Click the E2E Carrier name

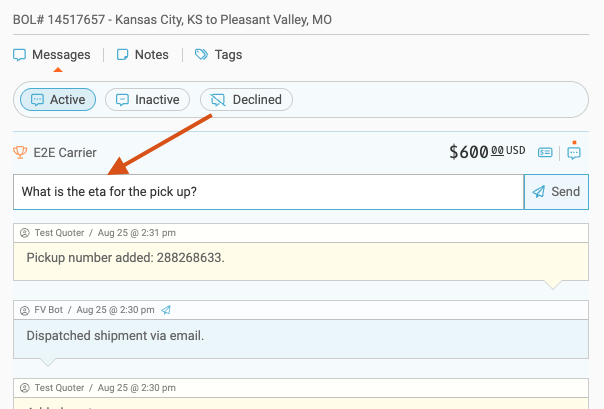click(65, 153)
